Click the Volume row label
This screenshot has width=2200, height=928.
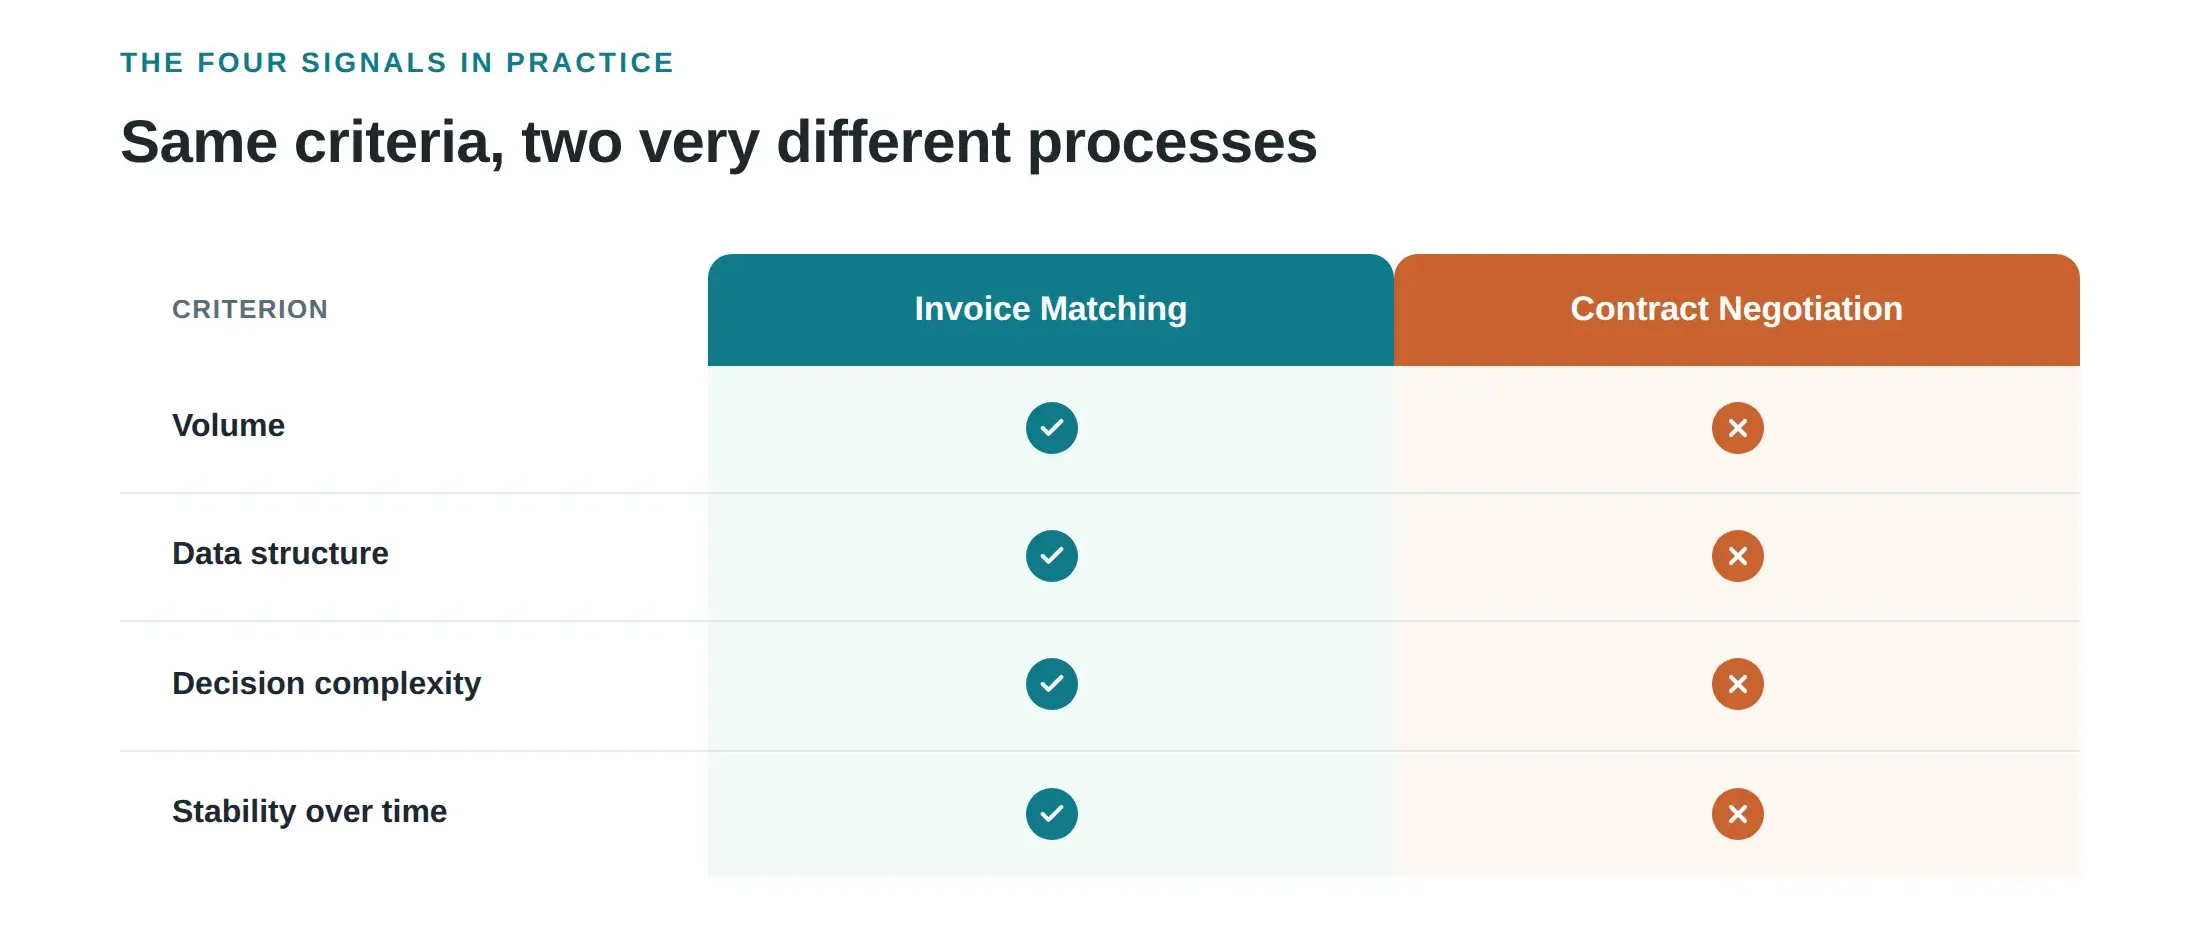pos(228,426)
